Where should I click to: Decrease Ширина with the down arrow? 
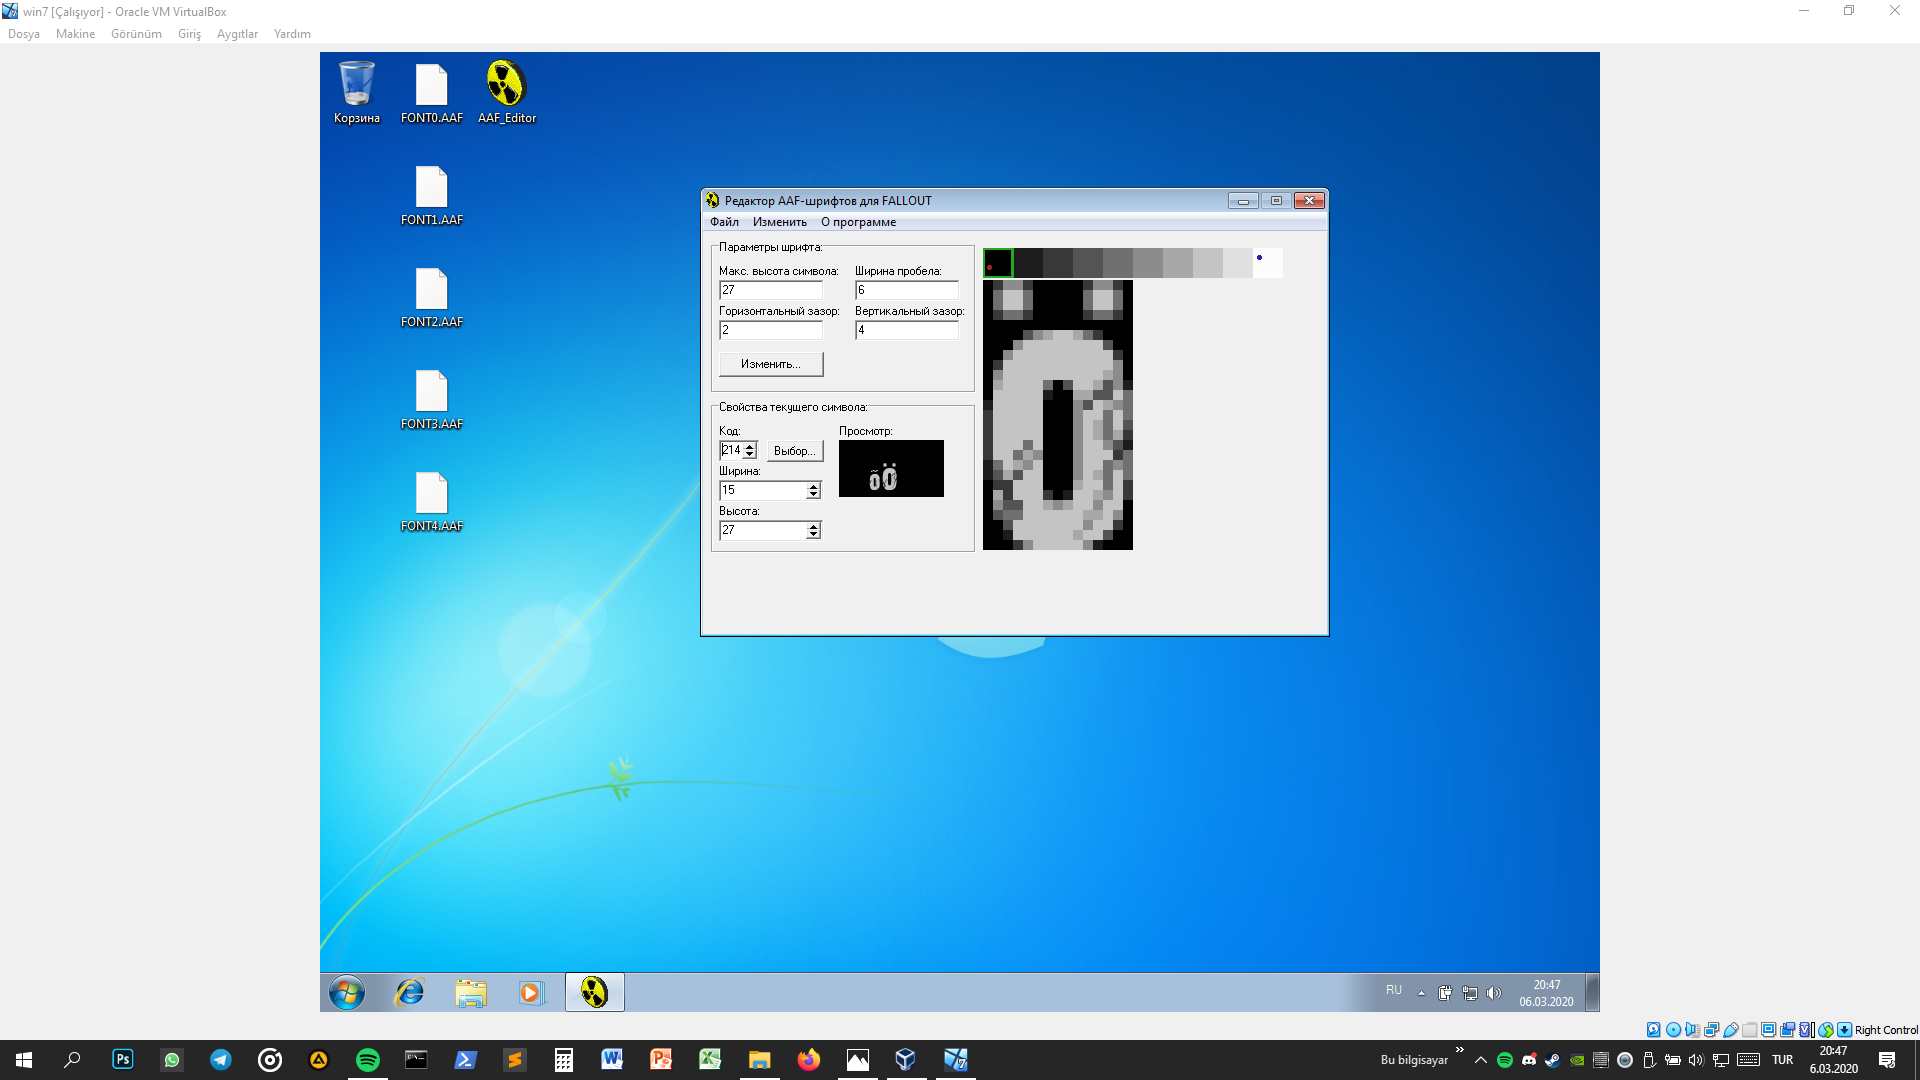[814, 495]
